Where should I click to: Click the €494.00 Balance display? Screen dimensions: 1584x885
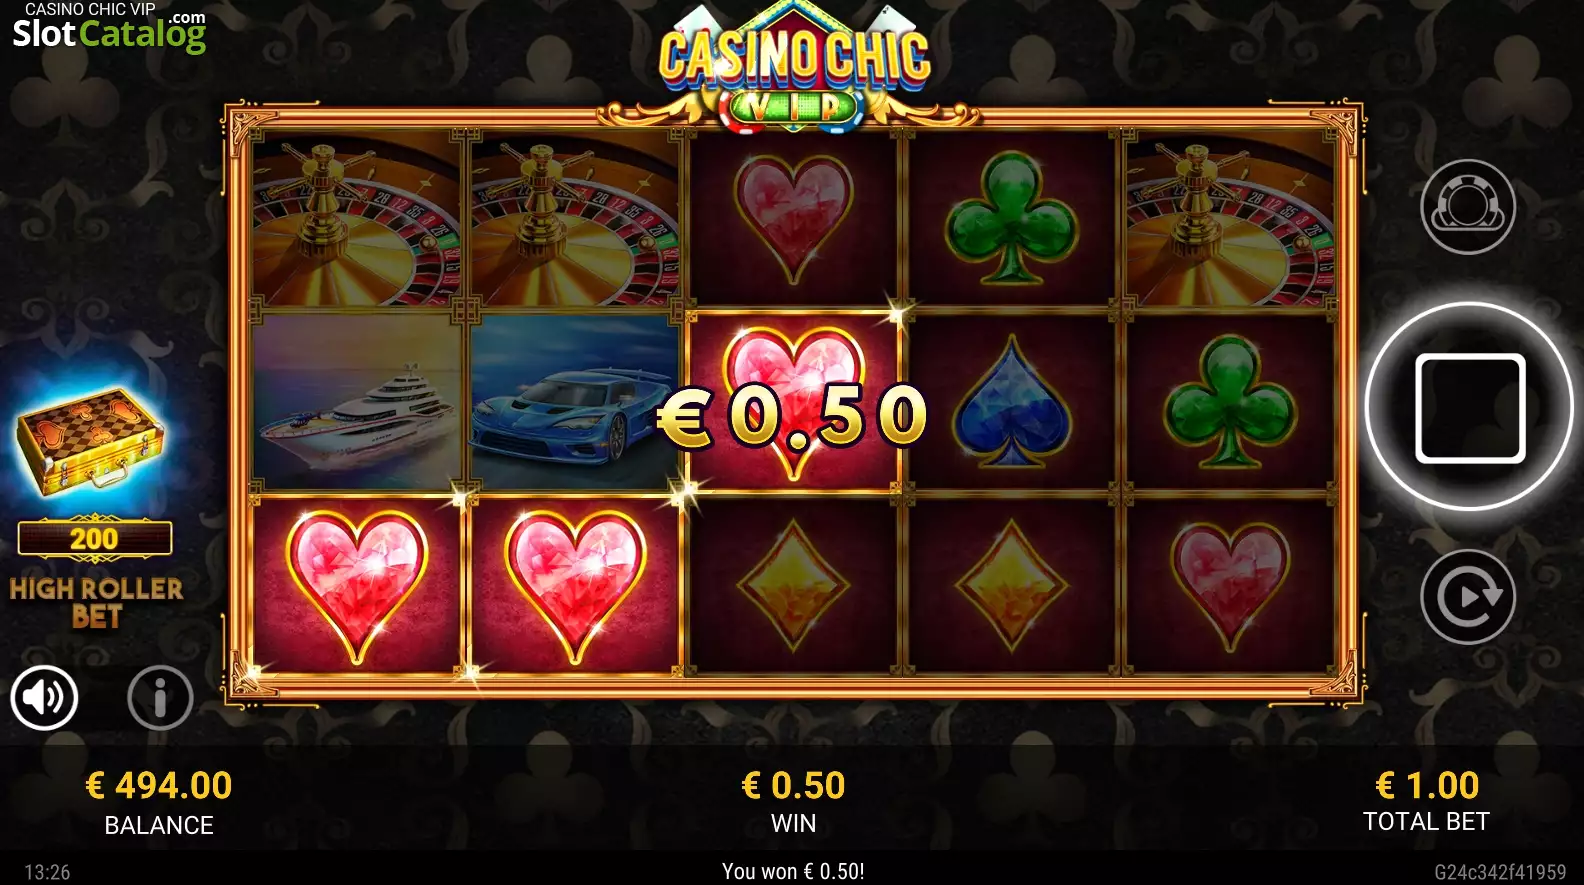click(159, 802)
